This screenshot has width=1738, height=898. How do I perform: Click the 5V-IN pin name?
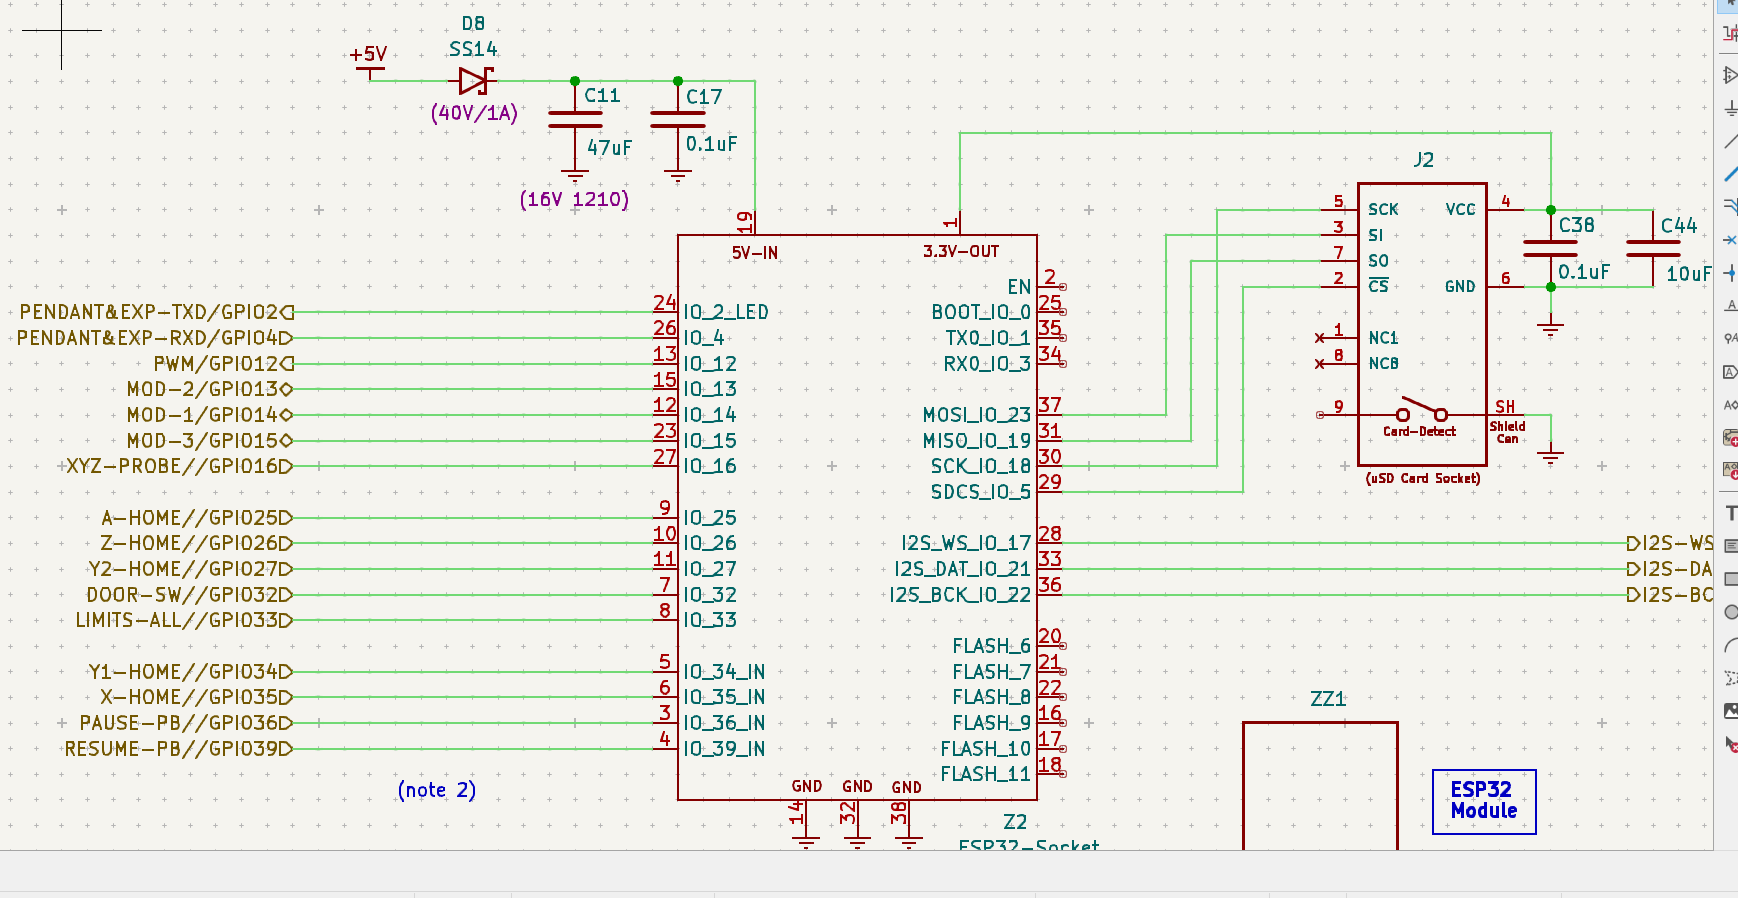(755, 254)
